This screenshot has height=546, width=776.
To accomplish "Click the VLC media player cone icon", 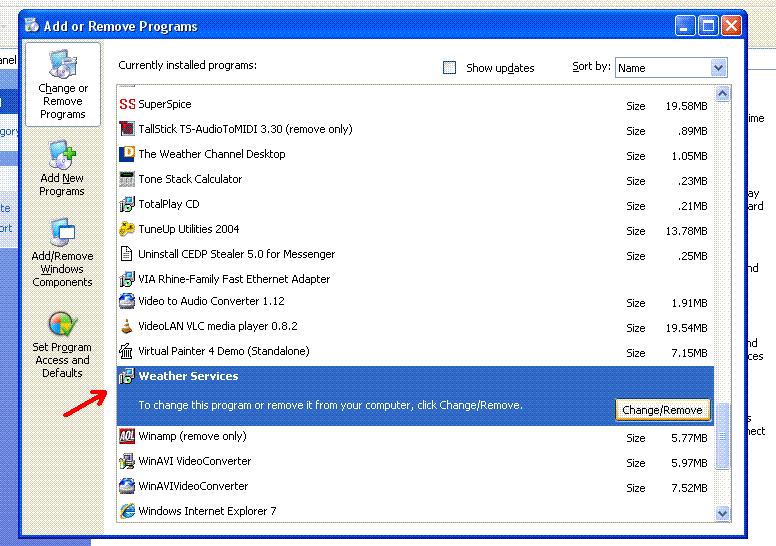I will click(127, 326).
